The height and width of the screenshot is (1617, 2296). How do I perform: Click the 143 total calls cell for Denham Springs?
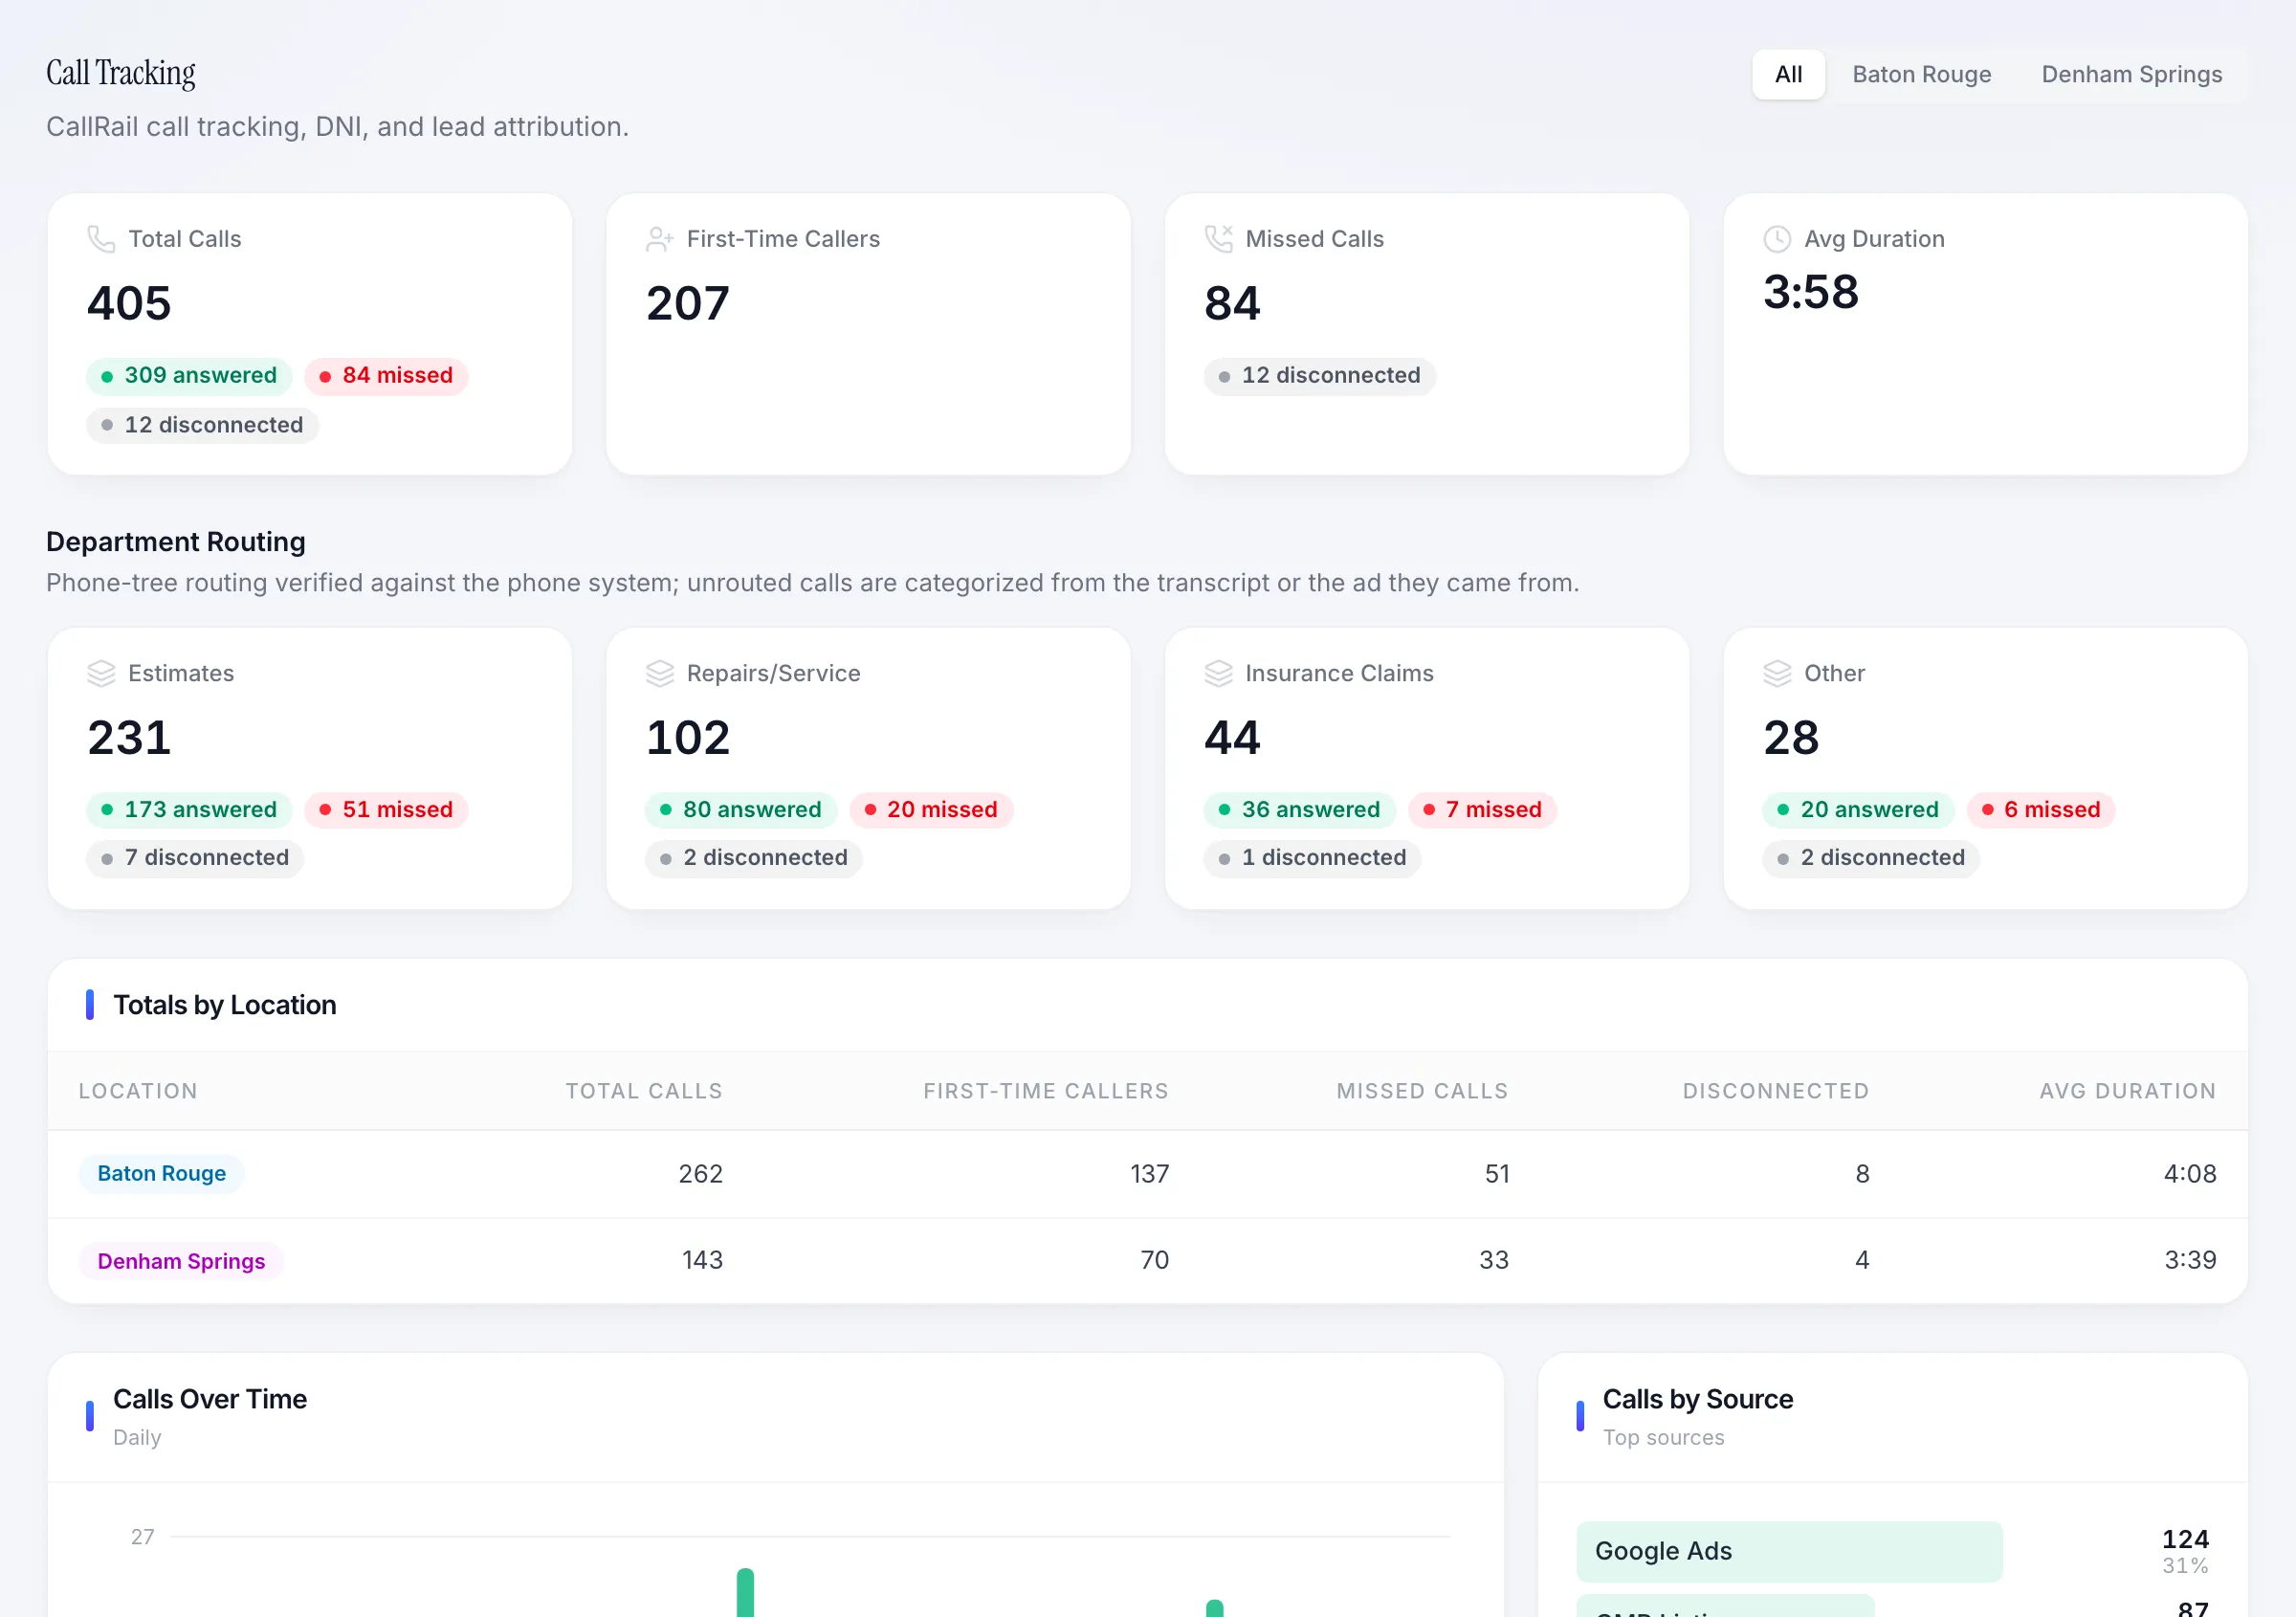(x=702, y=1260)
